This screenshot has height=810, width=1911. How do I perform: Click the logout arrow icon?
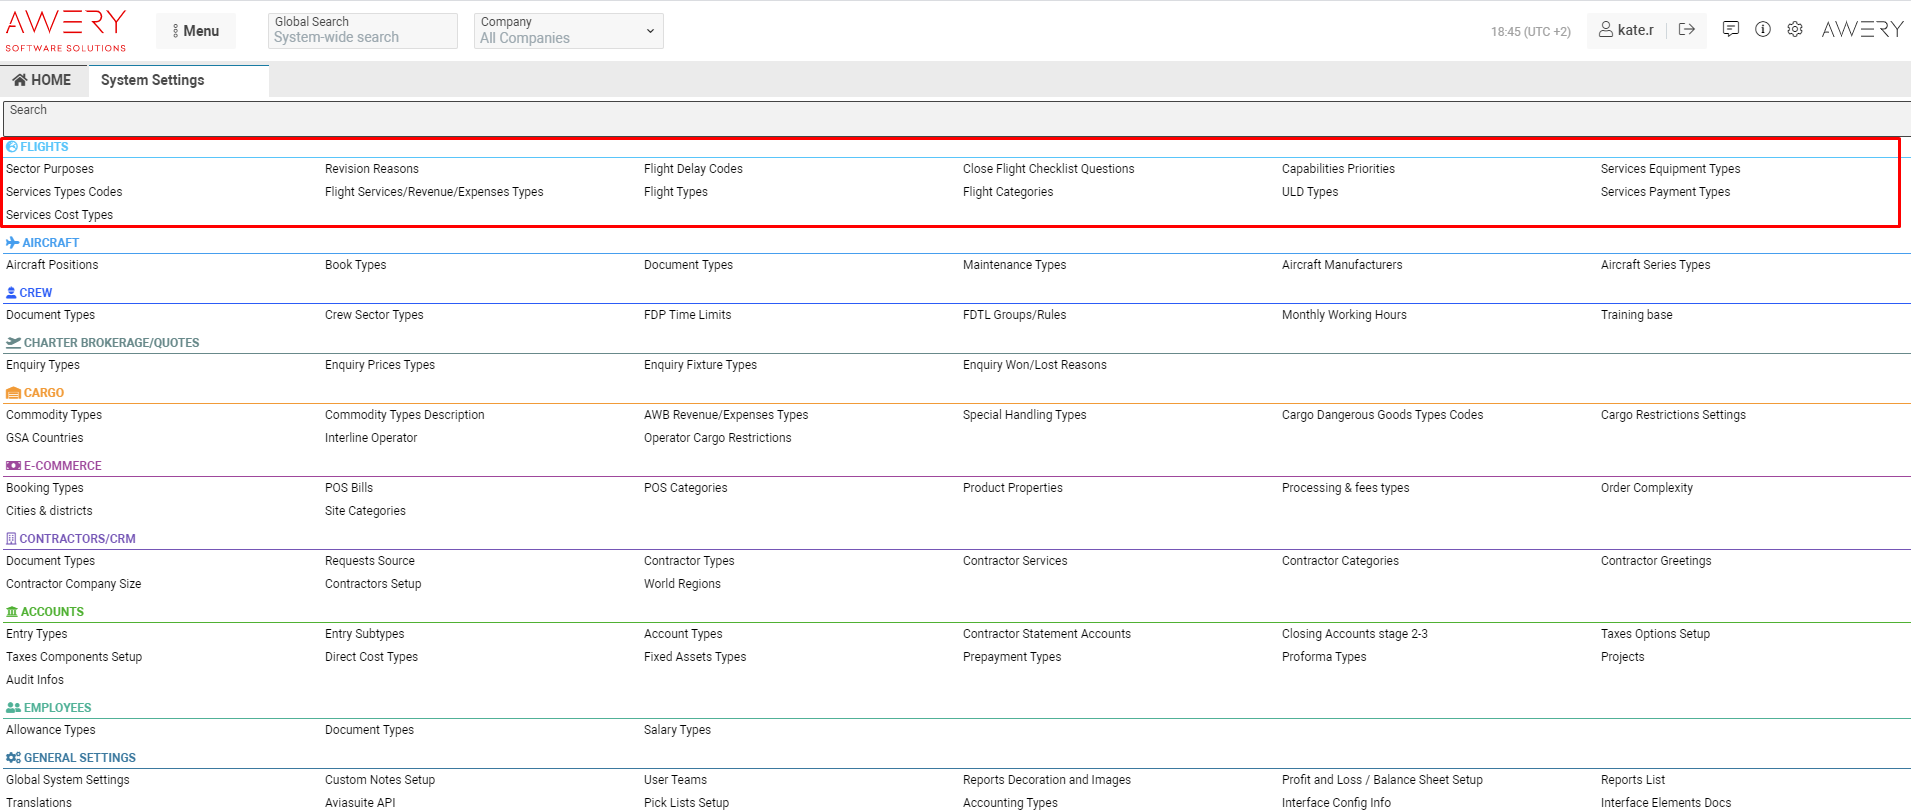(x=1686, y=30)
